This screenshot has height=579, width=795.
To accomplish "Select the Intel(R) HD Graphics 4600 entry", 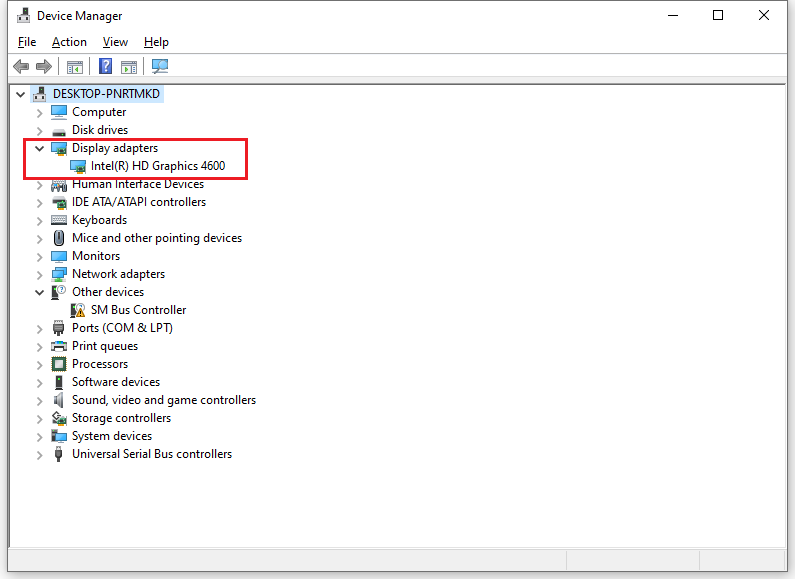I will pos(158,166).
